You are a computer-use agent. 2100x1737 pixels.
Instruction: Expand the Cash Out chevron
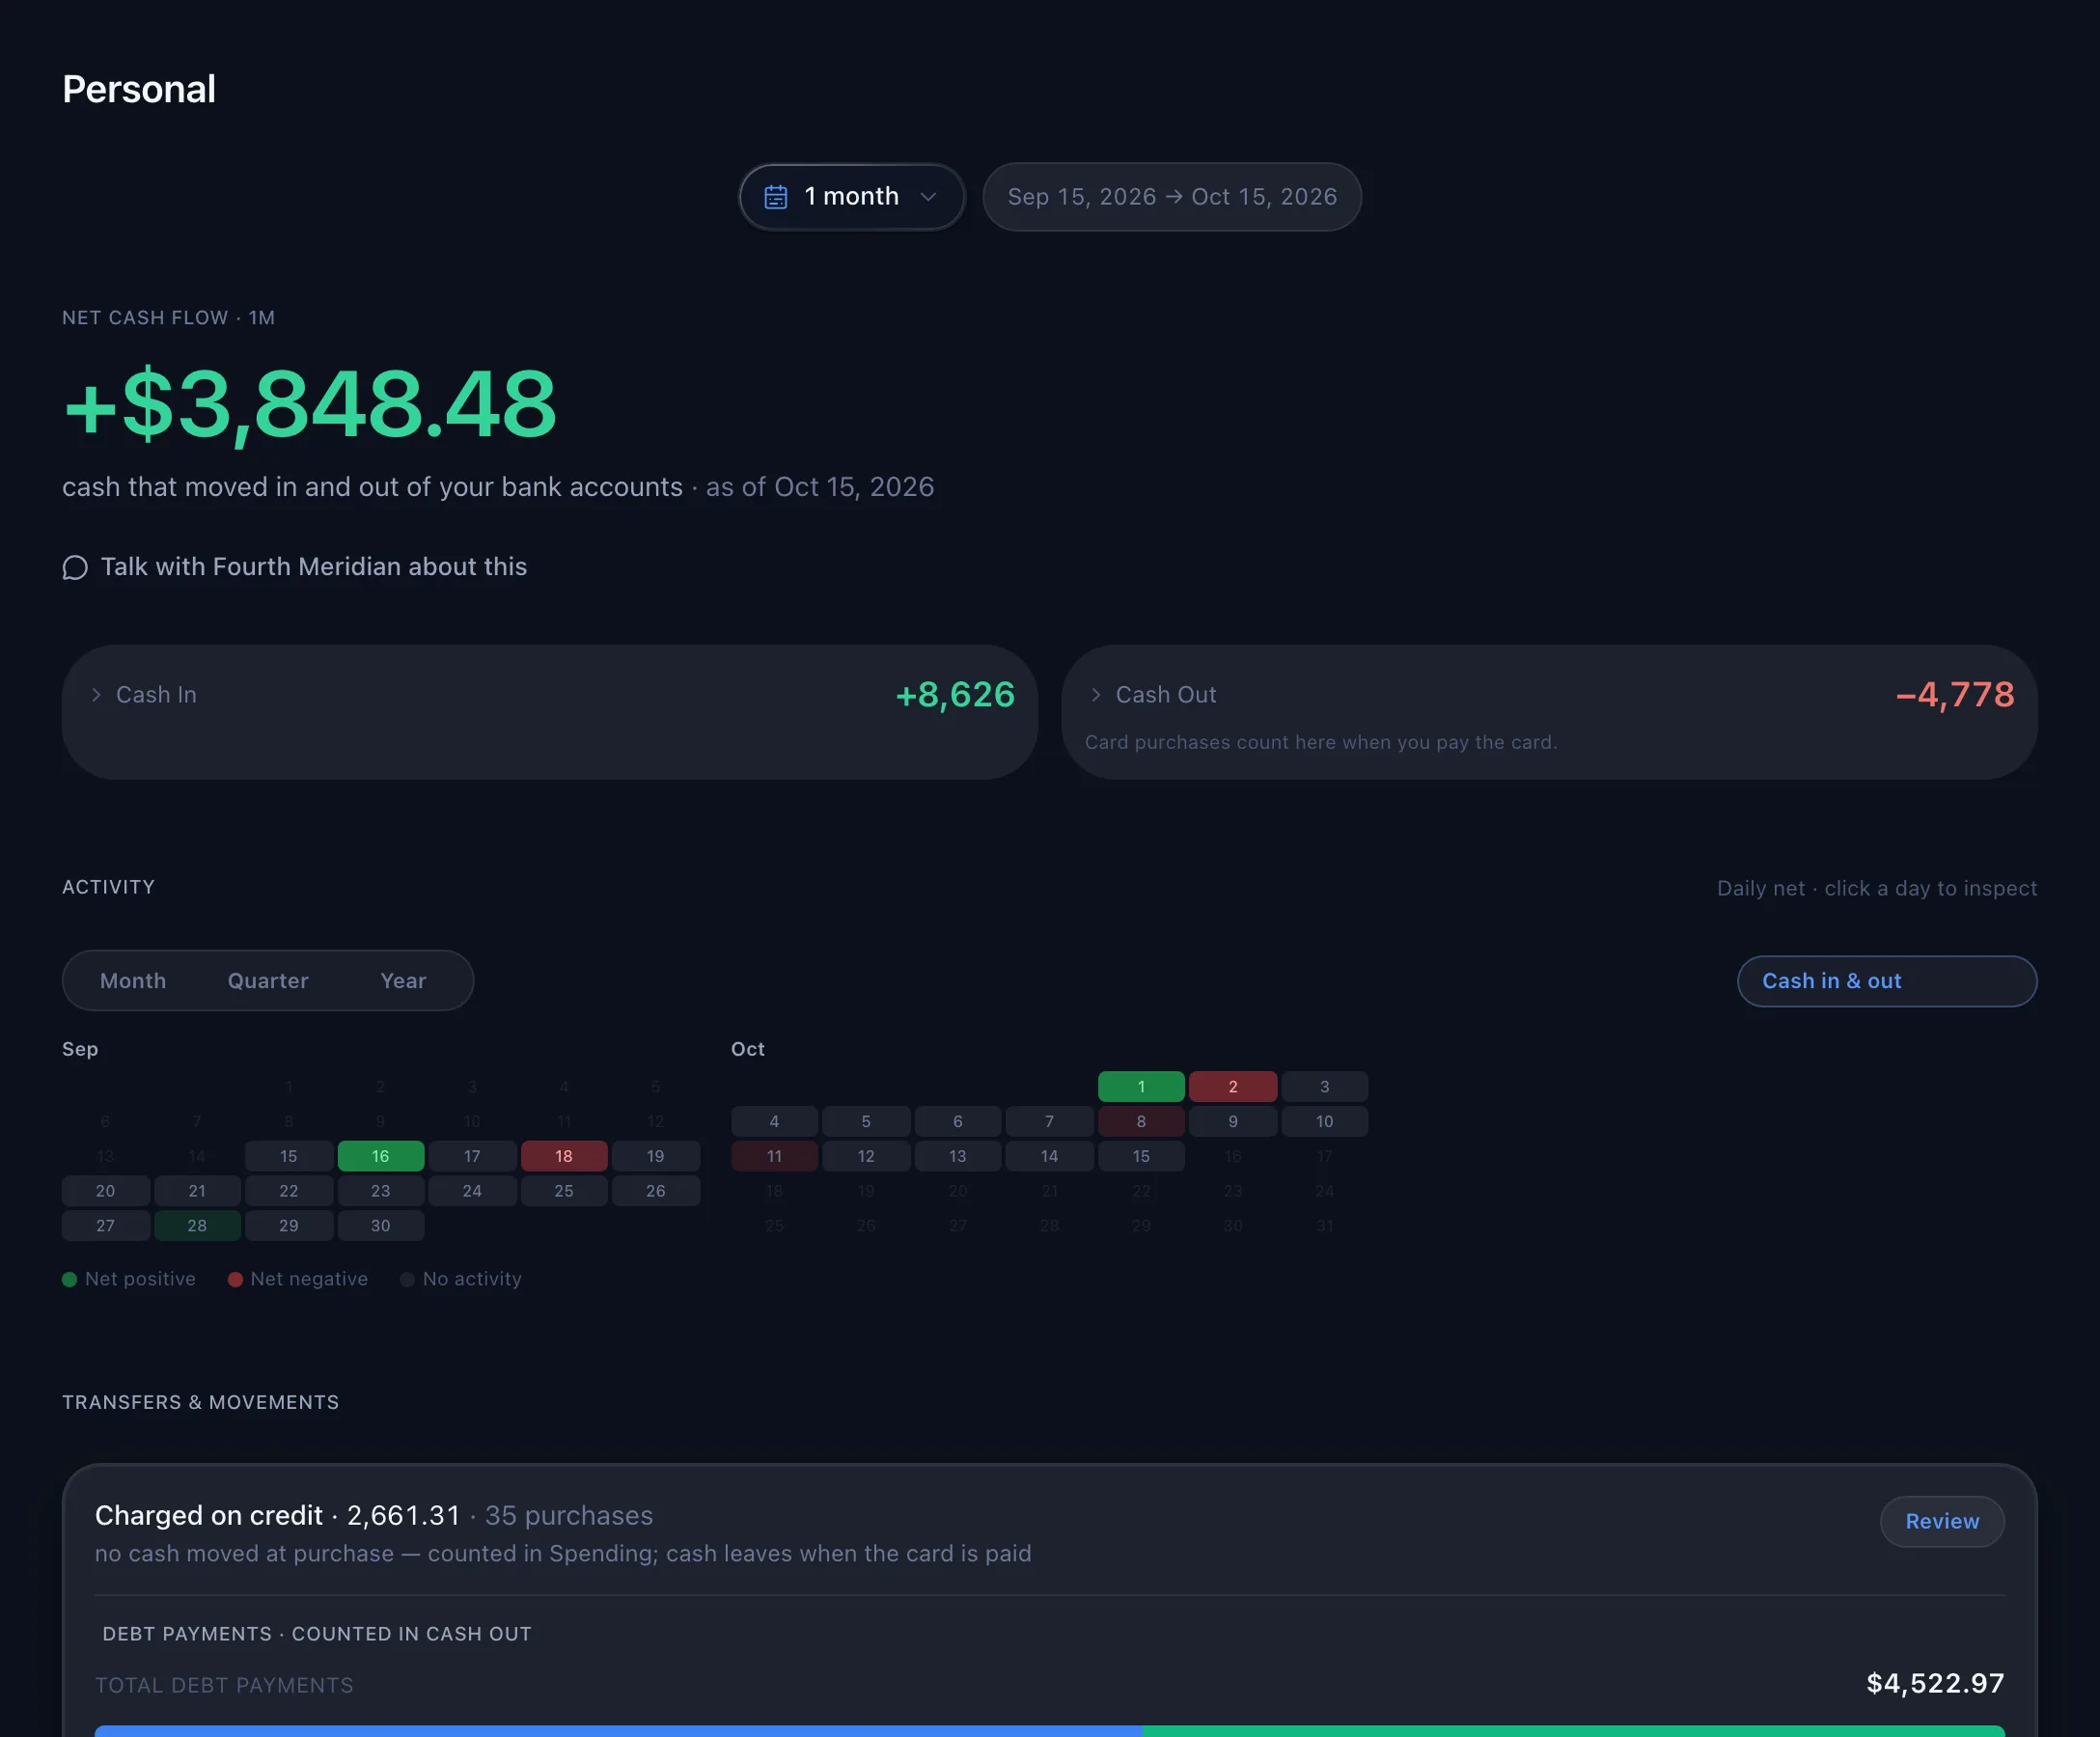click(x=1096, y=695)
